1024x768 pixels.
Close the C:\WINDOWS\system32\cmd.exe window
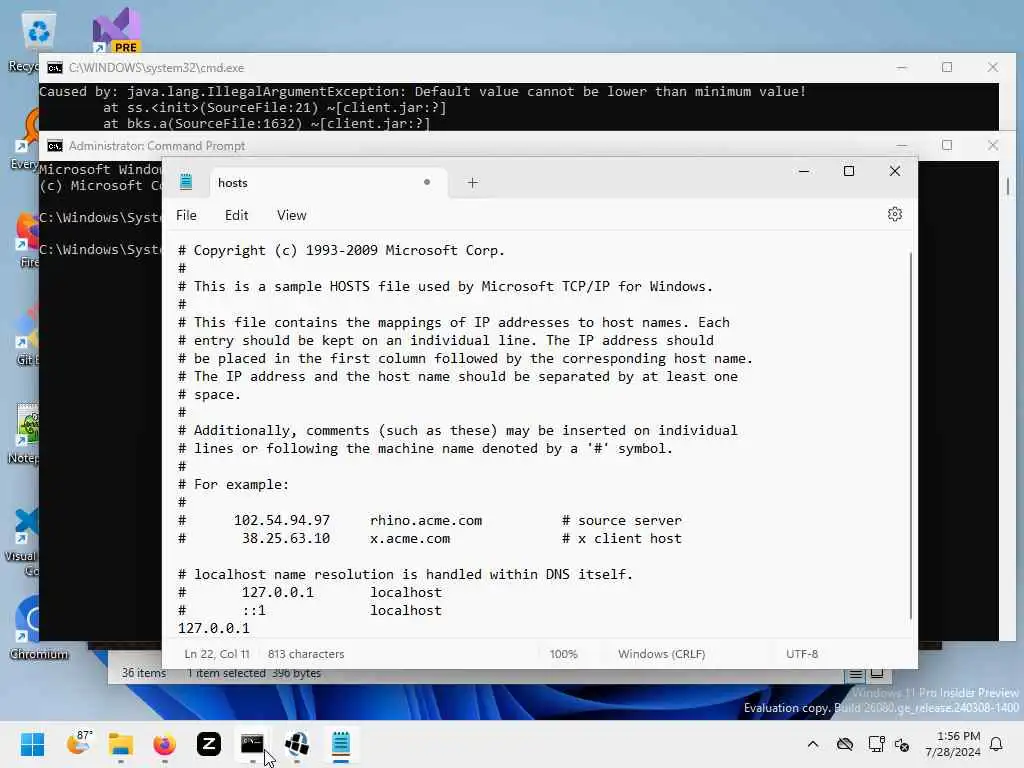point(993,67)
